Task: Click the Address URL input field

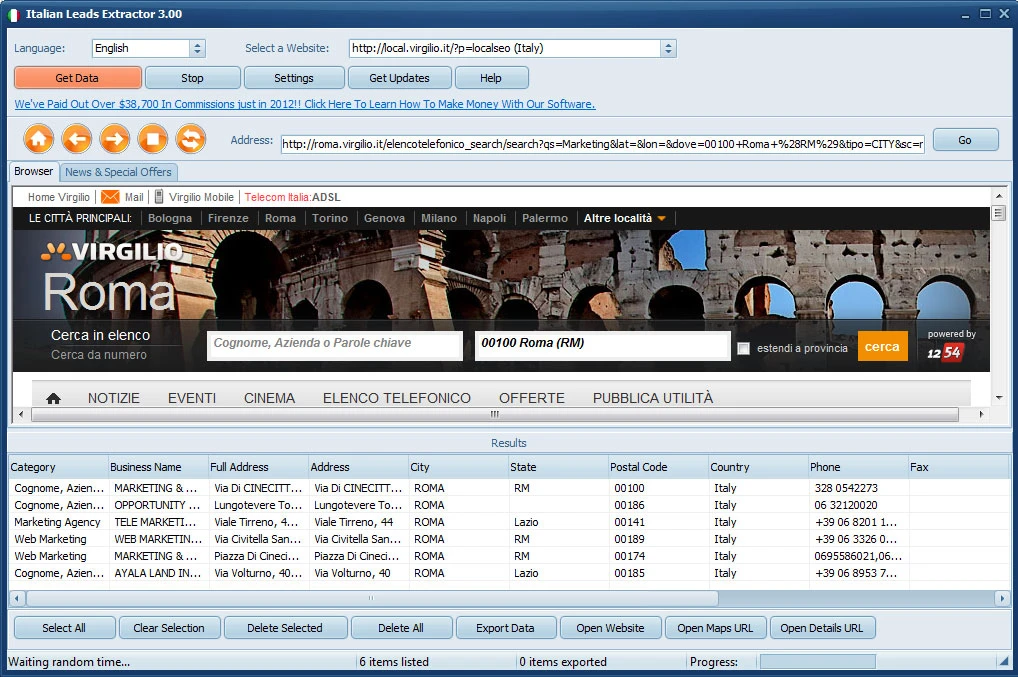Action: point(602,144)
